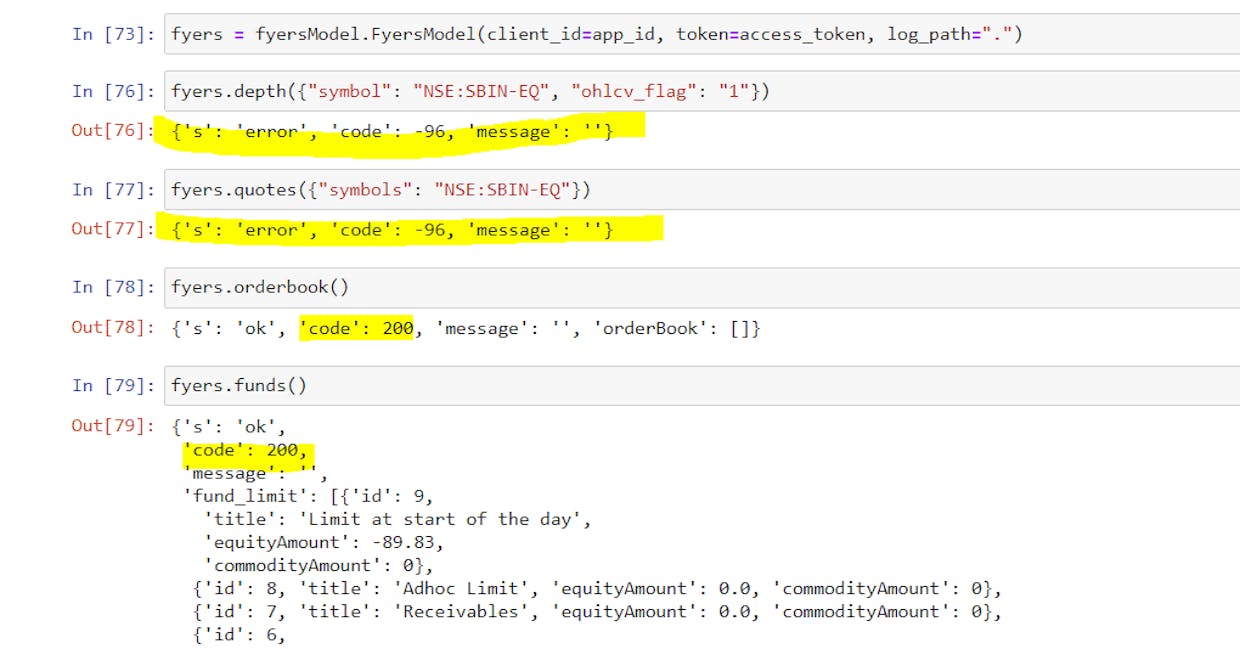Click the "'message': ''," line in Out[79]
The height and width of the screenshot is (649, 1240).
coord(255,473)
